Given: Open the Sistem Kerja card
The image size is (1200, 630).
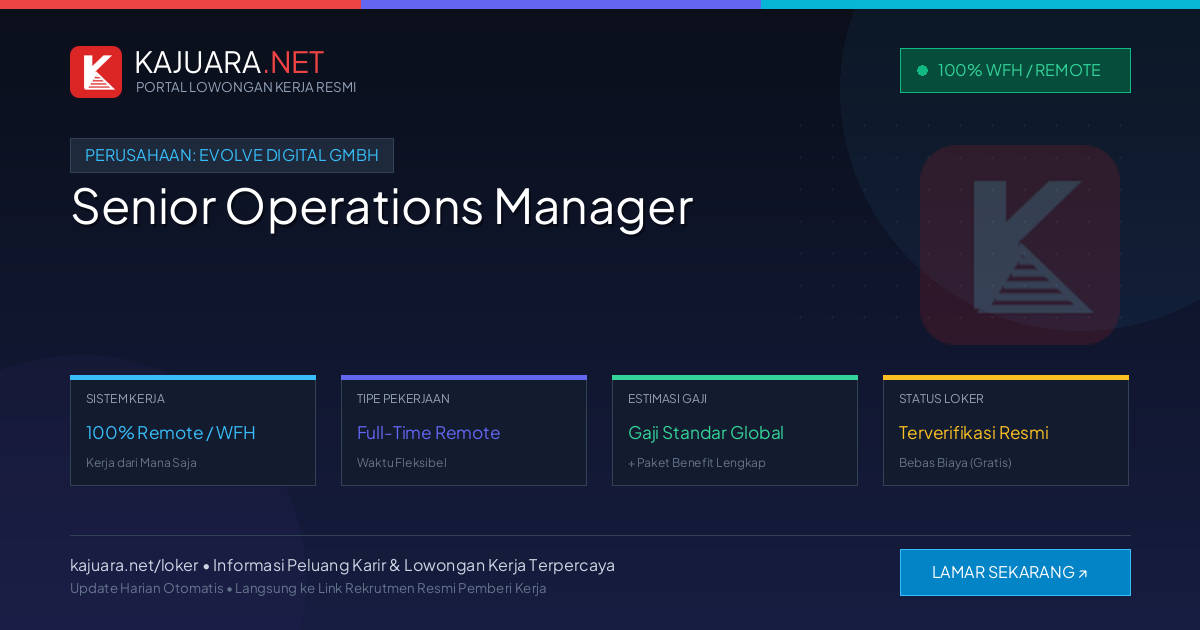Looking at the screenshot, I should (x=193, y=431).
